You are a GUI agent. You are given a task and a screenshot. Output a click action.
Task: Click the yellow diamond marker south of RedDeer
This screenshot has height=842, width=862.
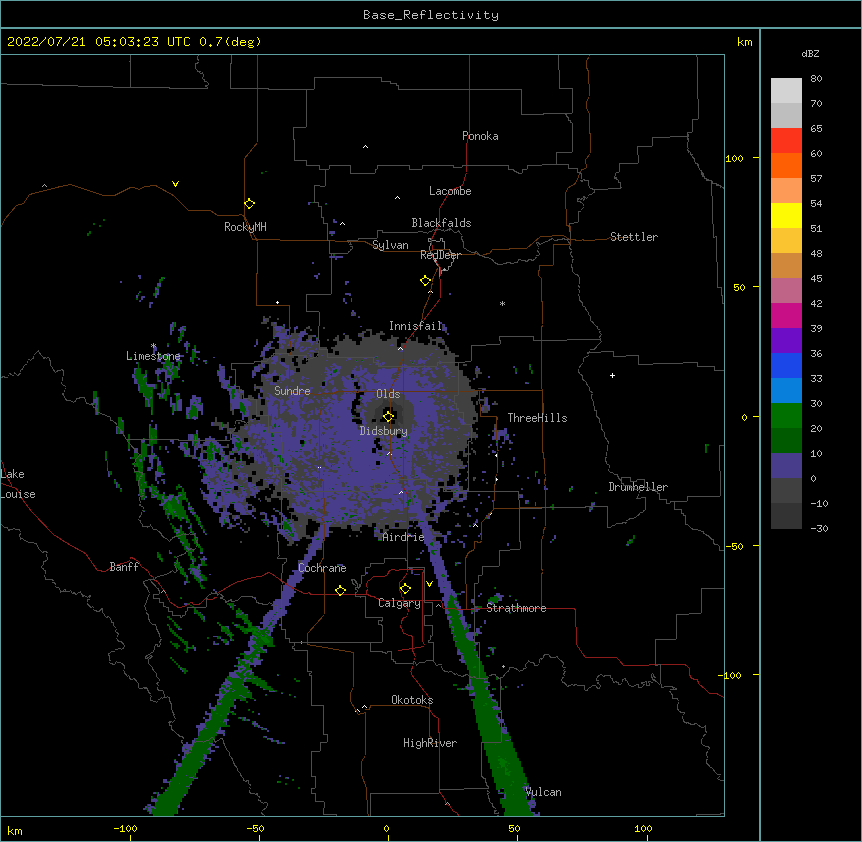426,281
